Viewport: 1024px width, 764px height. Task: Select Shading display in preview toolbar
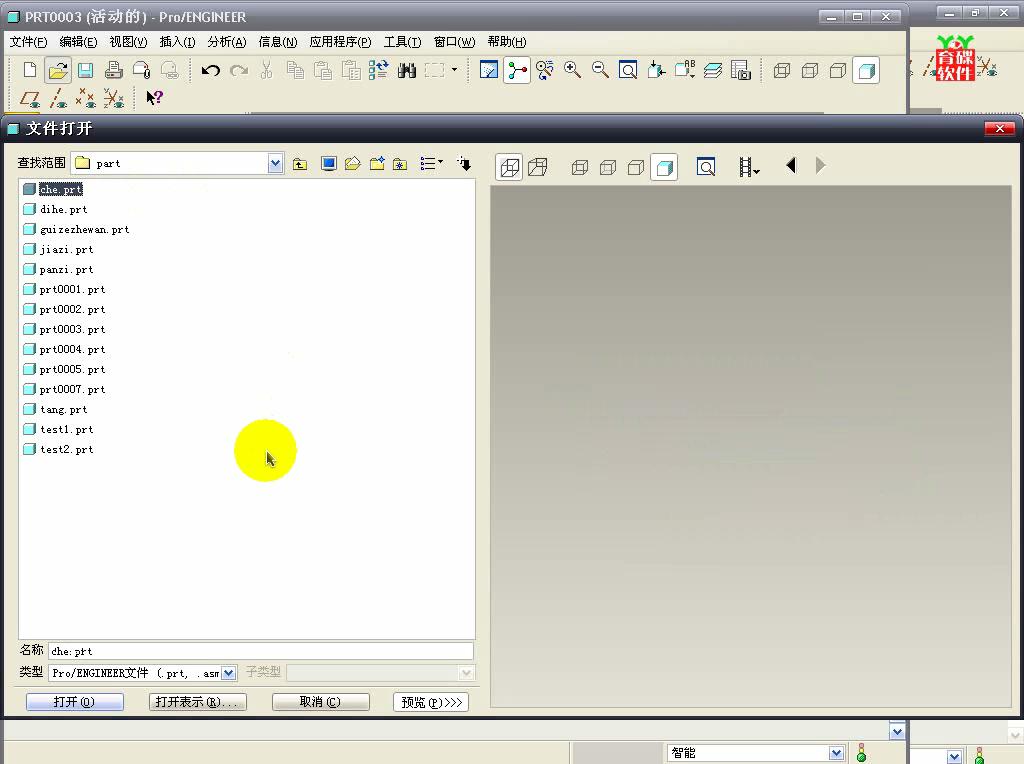point(664,167)
